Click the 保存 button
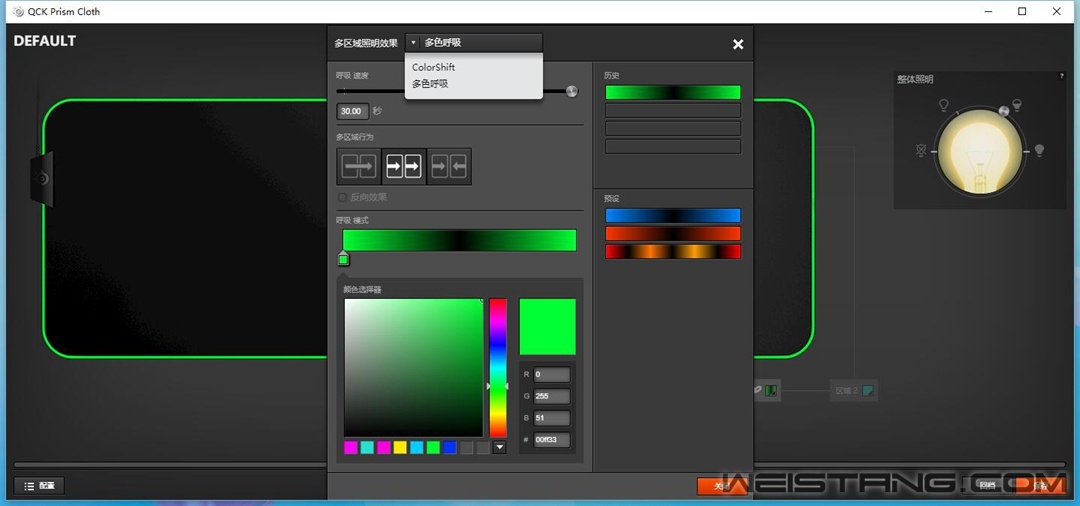The width and height of the screenshot is (1080, 506). pos(1040,486)
